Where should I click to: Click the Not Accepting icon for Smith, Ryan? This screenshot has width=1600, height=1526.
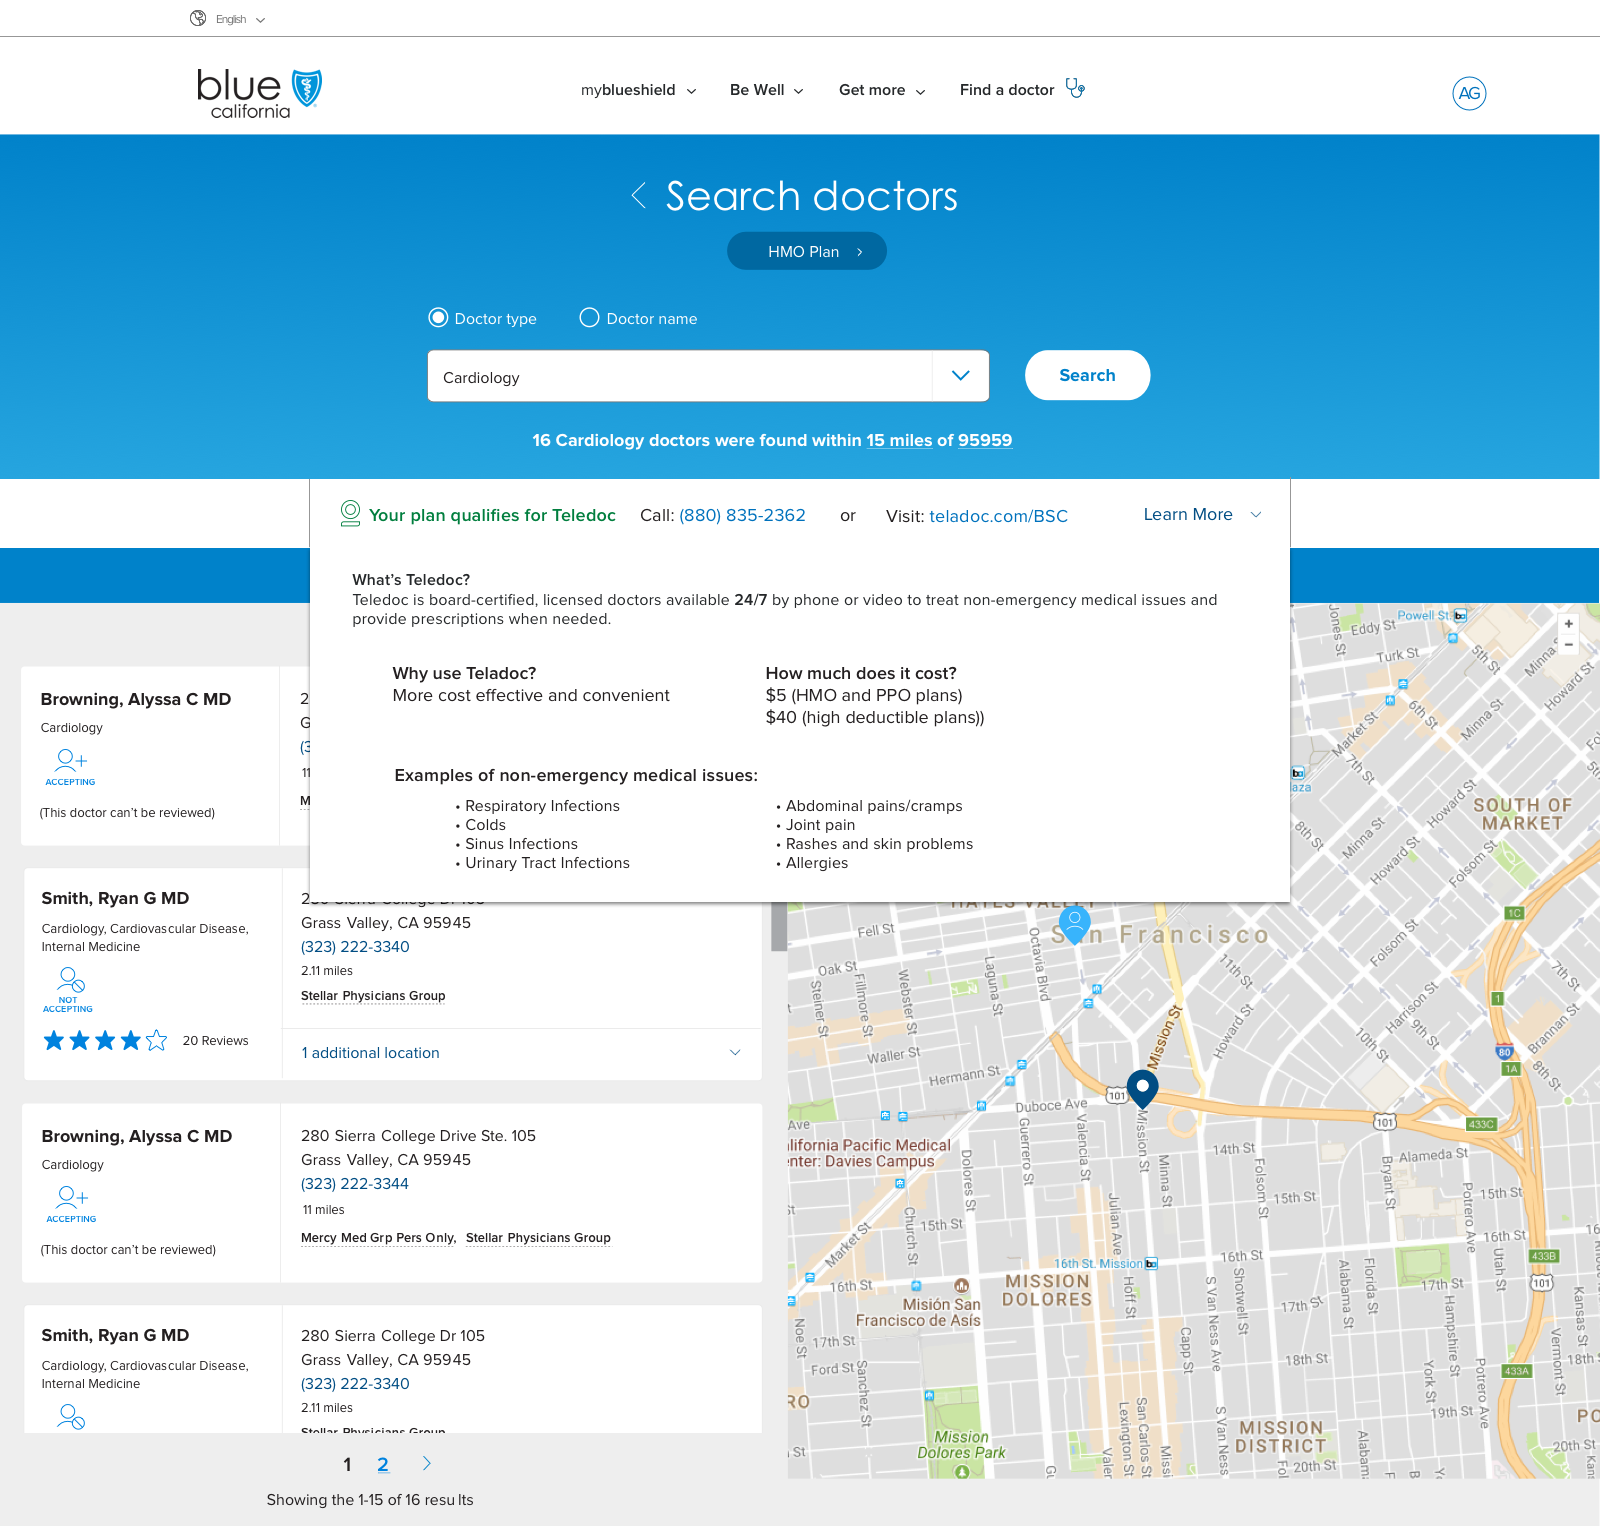(x=68, y=990)
